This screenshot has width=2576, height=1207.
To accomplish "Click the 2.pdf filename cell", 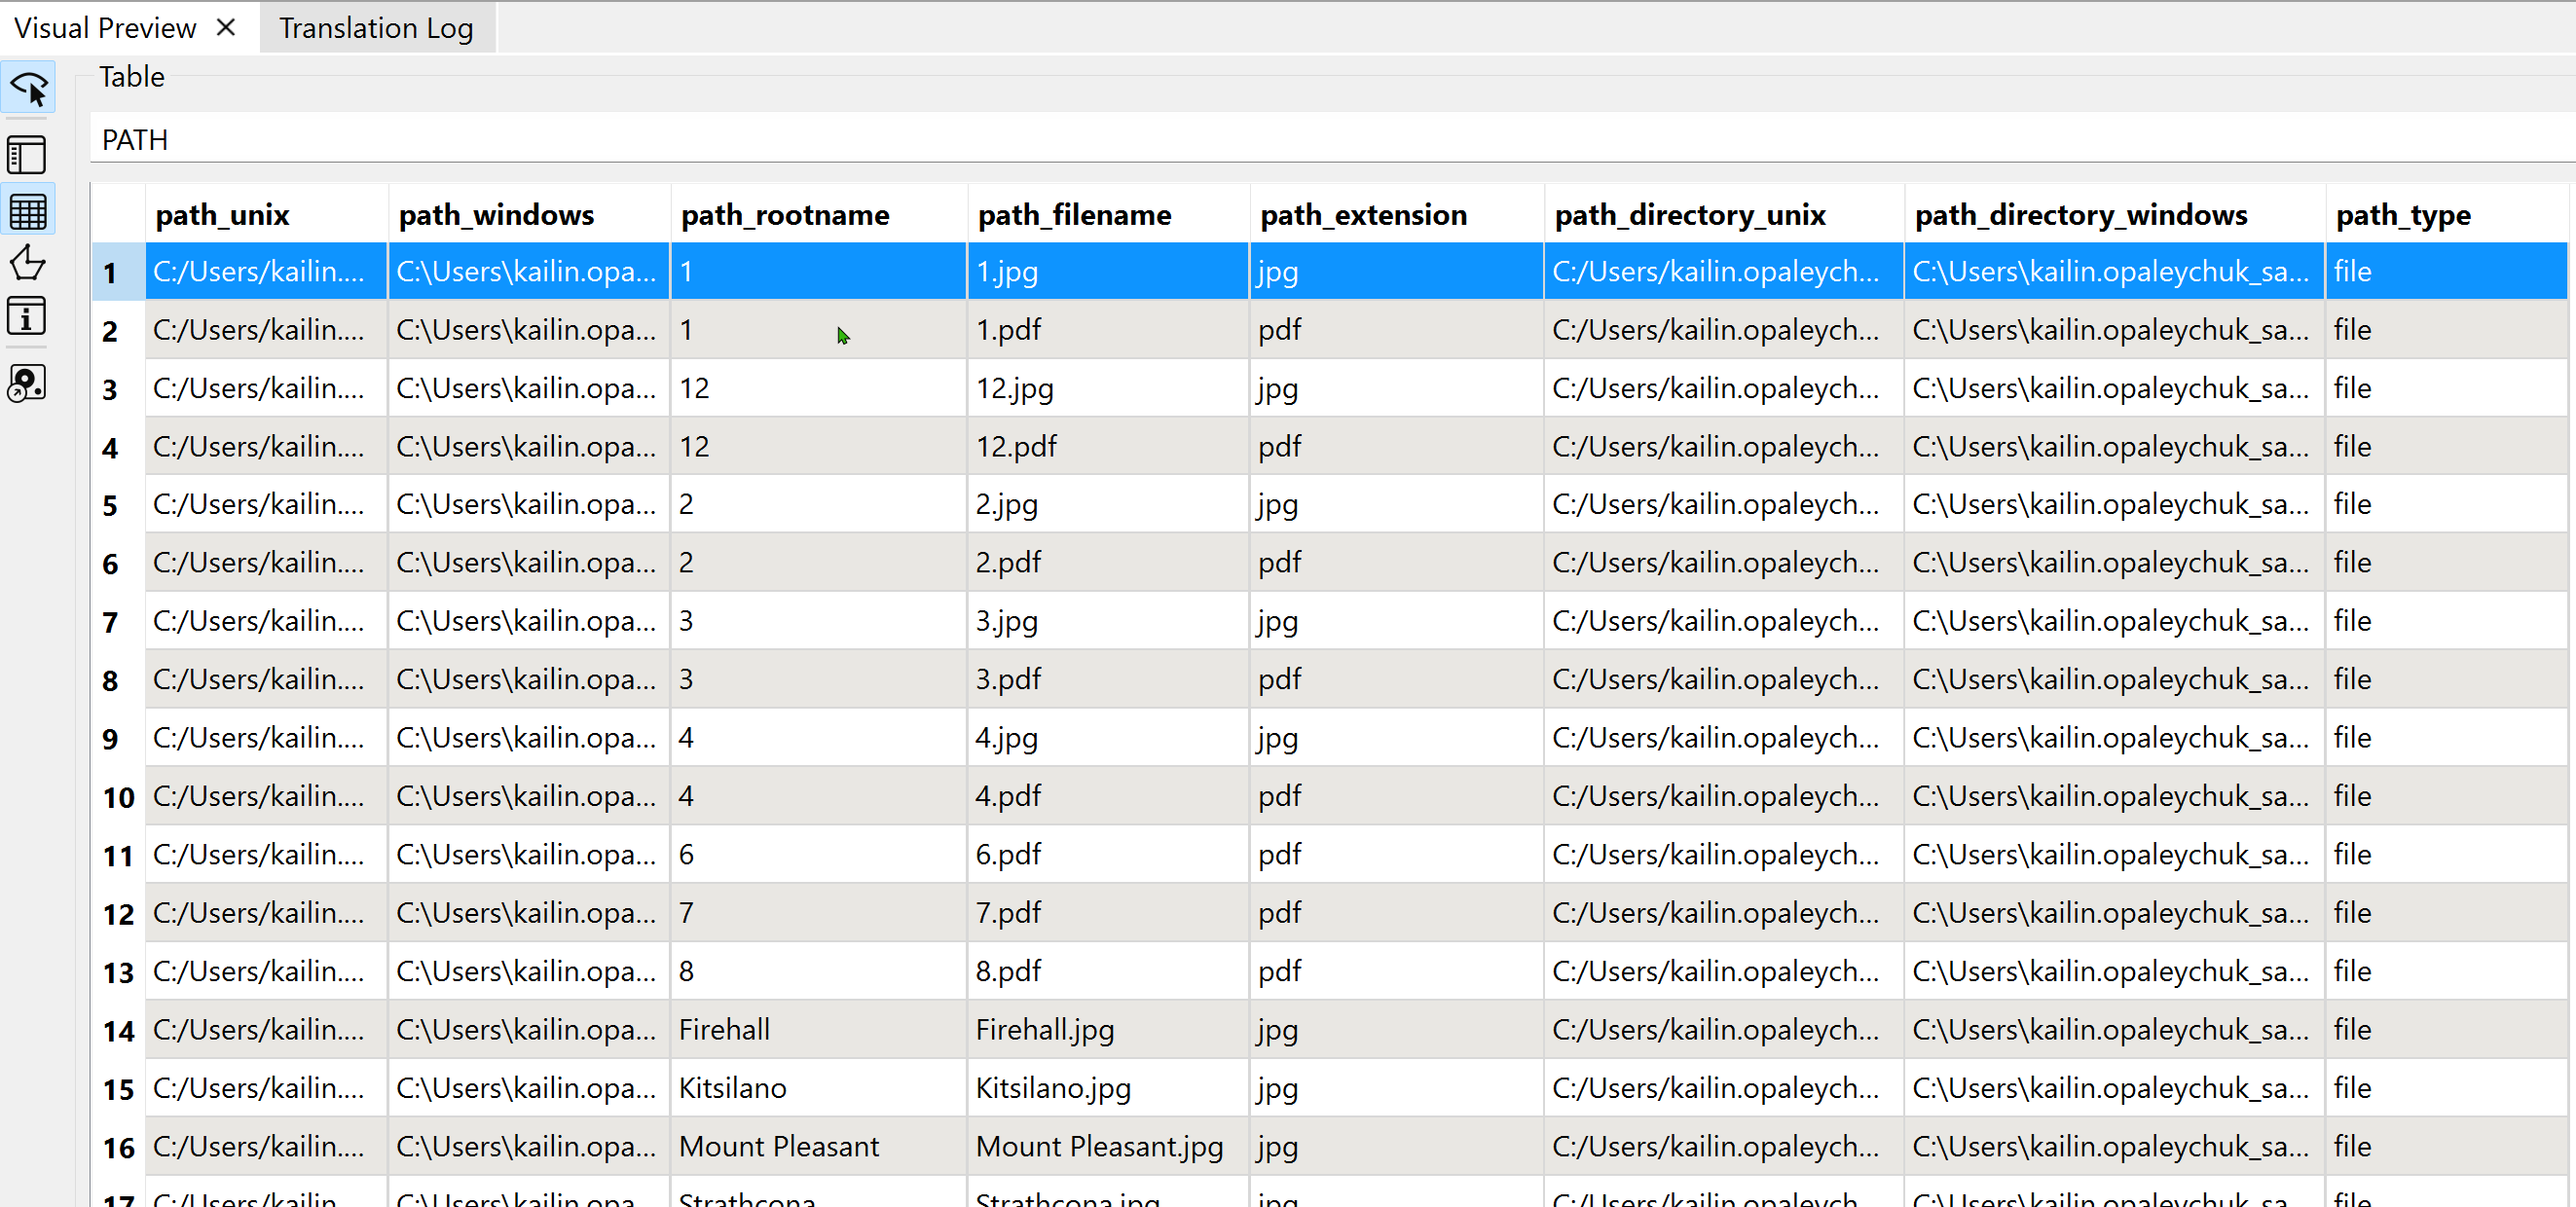I will click(x=1108, y=562).
